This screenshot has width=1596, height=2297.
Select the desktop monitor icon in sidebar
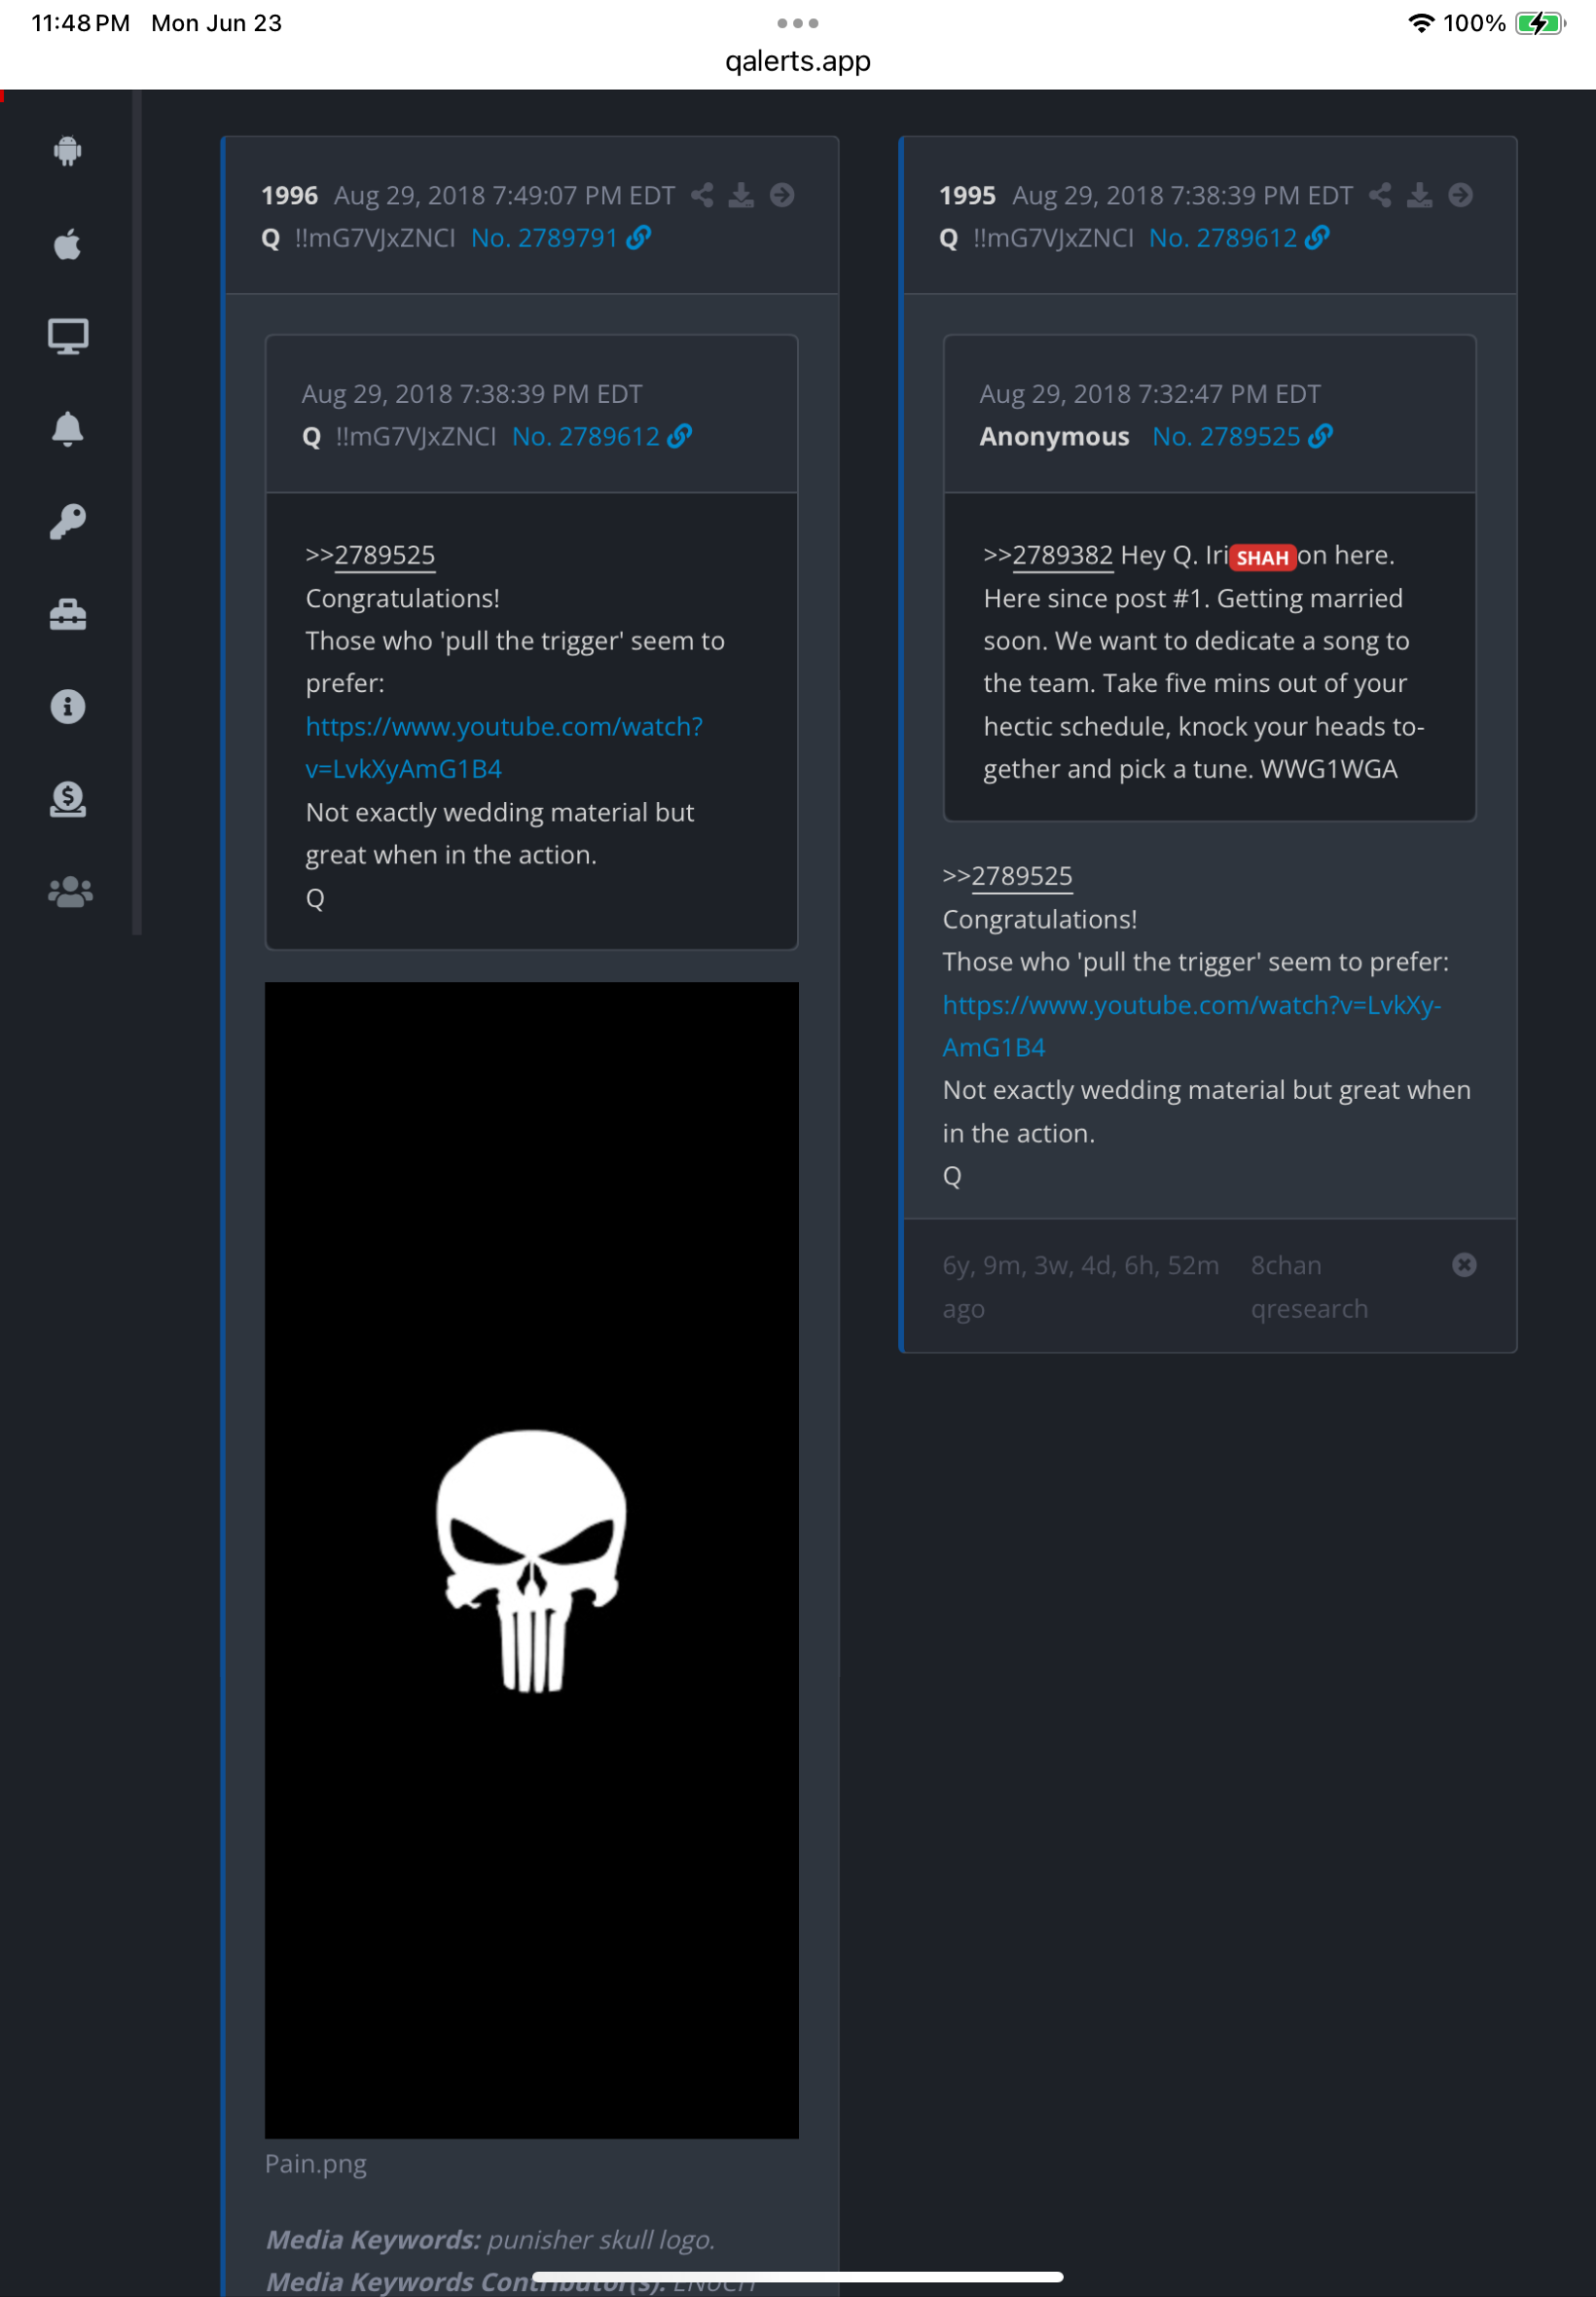point(67,337)
